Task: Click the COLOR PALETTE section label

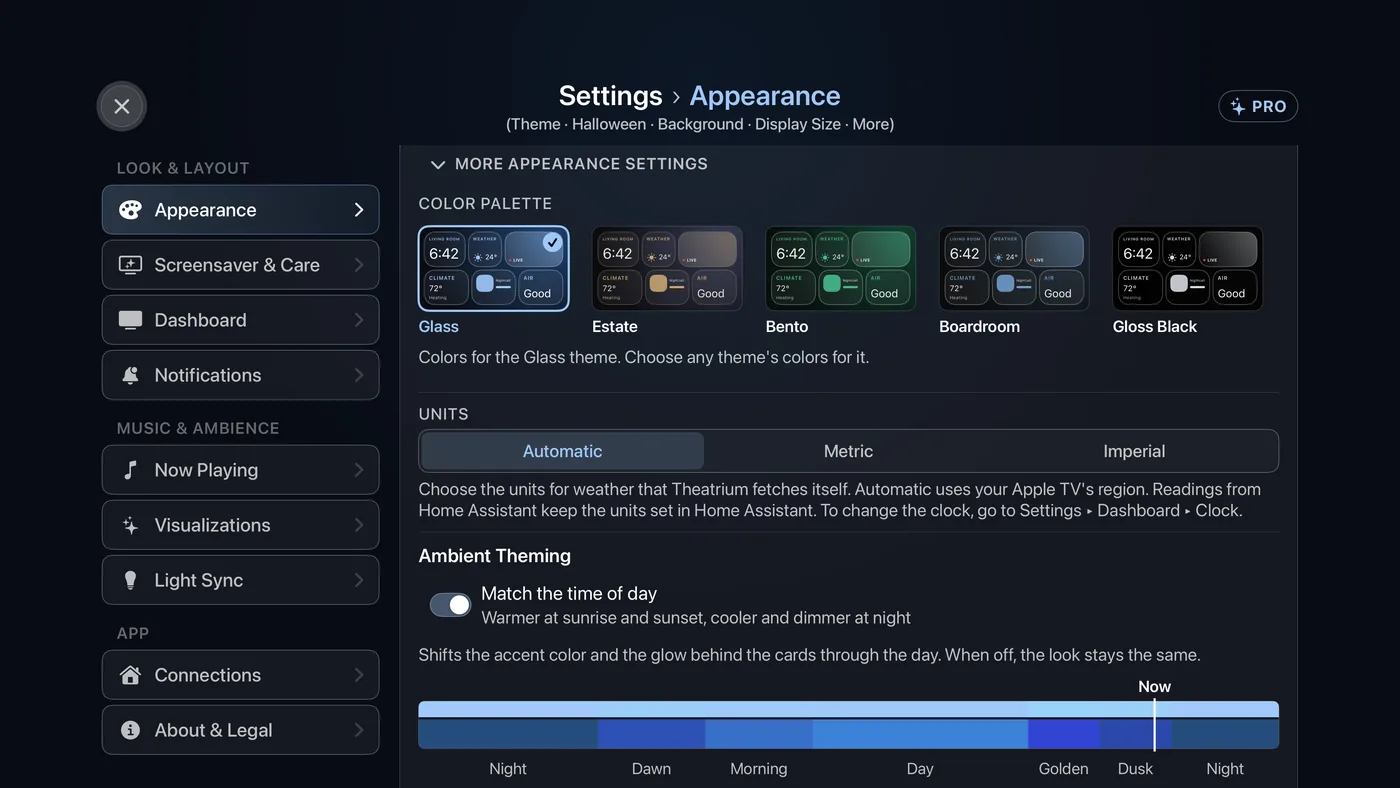Action: pos(485,204)
